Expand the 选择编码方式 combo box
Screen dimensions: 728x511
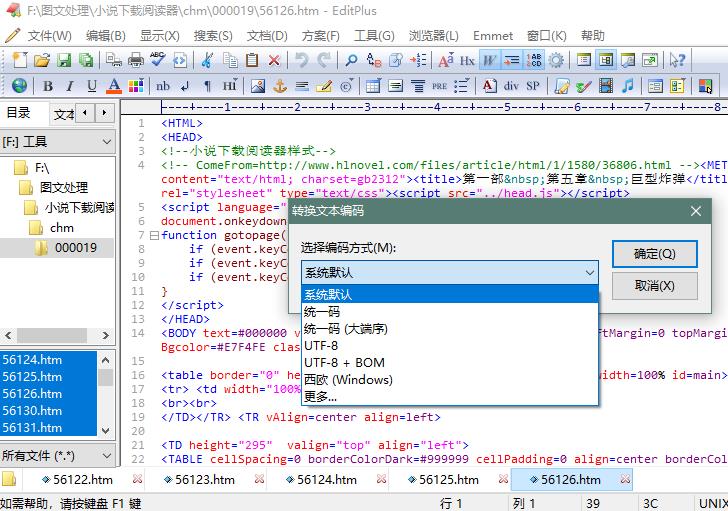[450, 272]
